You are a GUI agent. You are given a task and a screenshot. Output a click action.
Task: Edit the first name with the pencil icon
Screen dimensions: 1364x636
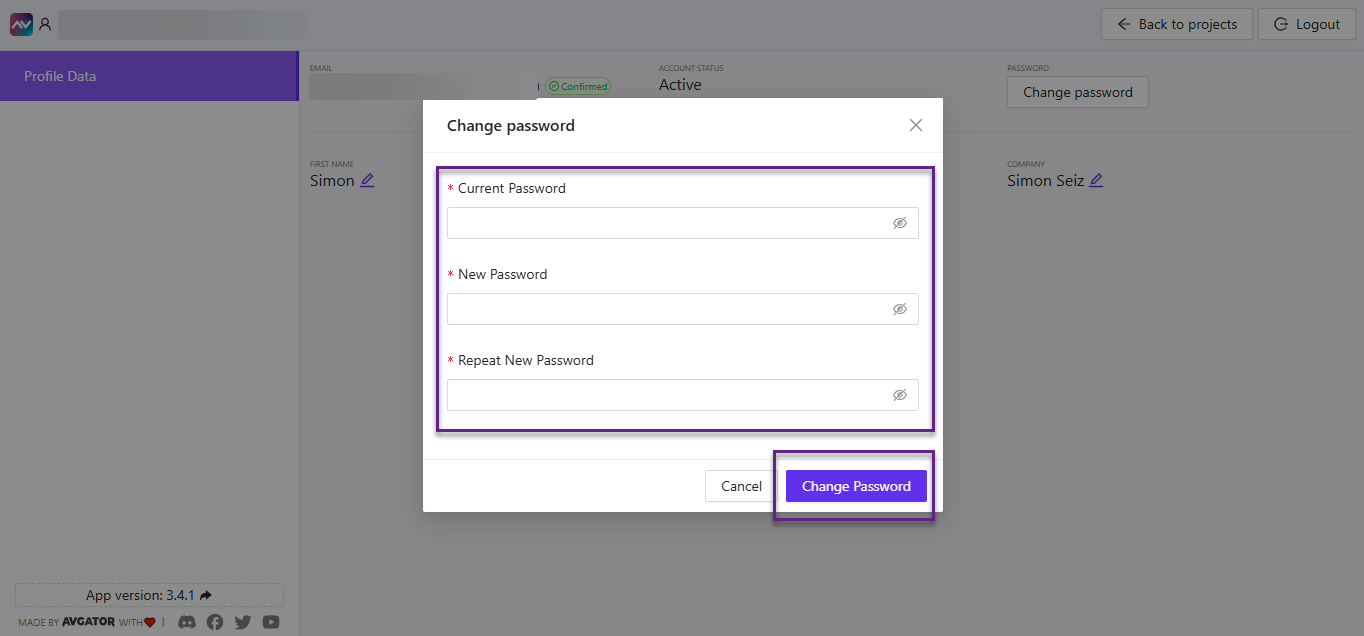point(366,181)
